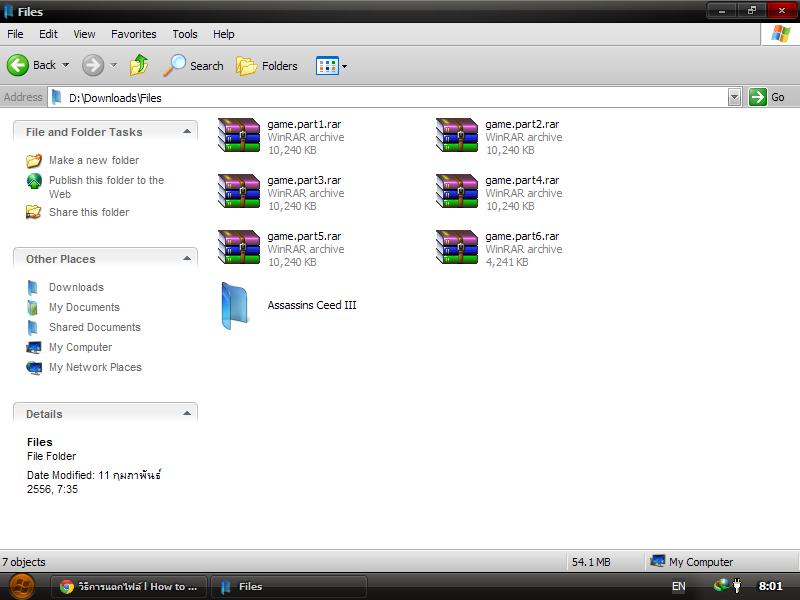Click the 7 objects status text
This screenshot has height=600, width=800.
click(x=23, y=562)
